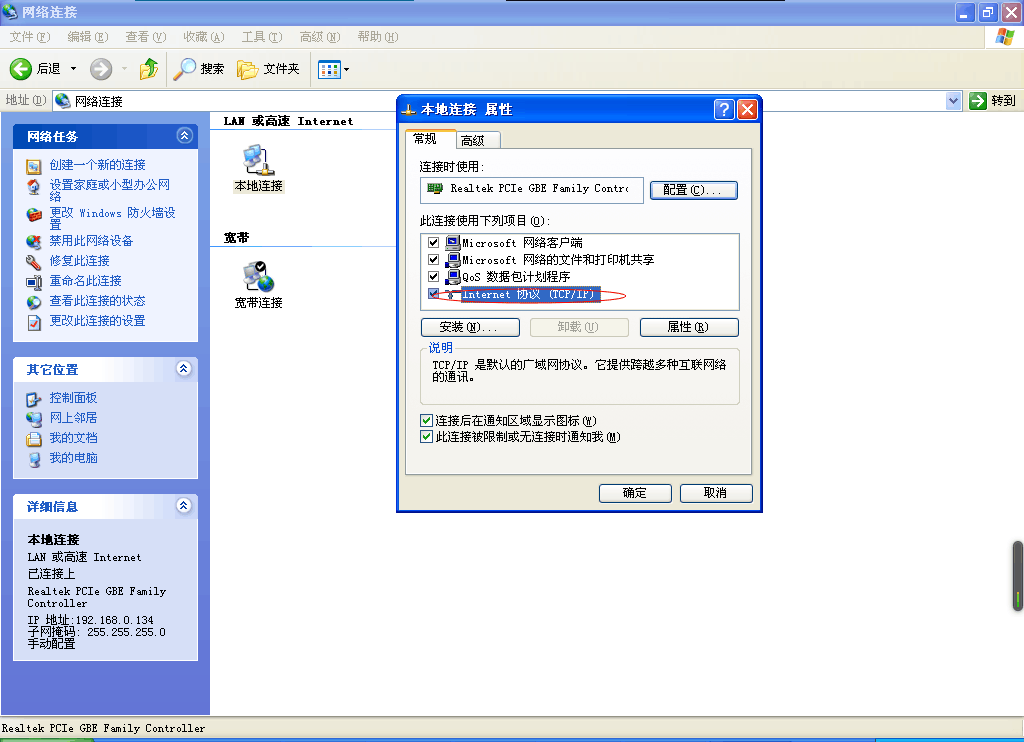Image resolution: width=1024 pixels, height=742 pixels.
Task: Click the Windows 防火墙 firewall icon
Action: click(x=34, y=215)
